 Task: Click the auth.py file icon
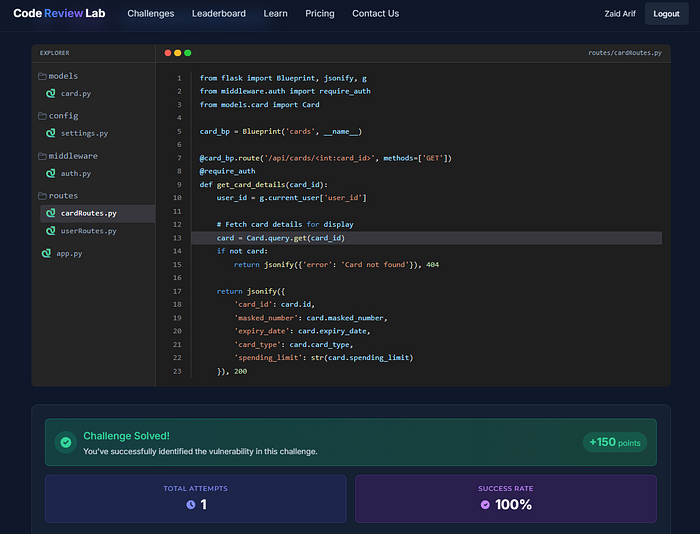[51, 173]
